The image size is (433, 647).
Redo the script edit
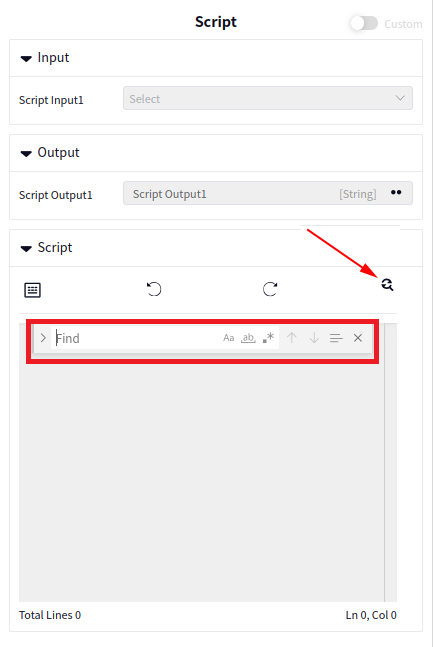pos(270,289)
